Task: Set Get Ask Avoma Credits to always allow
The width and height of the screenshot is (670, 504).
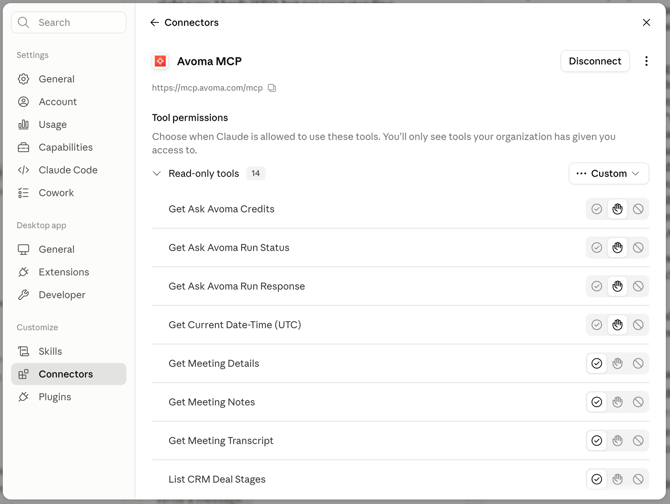Action: point(597,209)
